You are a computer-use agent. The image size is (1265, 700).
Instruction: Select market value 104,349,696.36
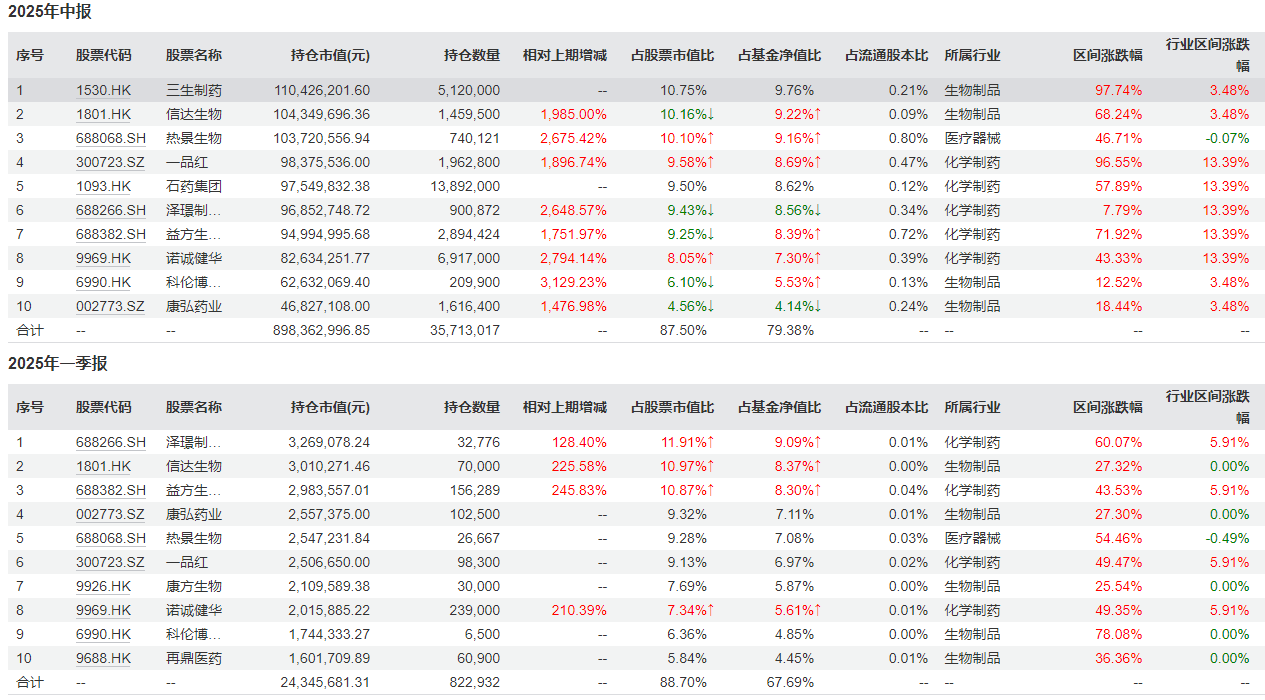tap(322, 114)
